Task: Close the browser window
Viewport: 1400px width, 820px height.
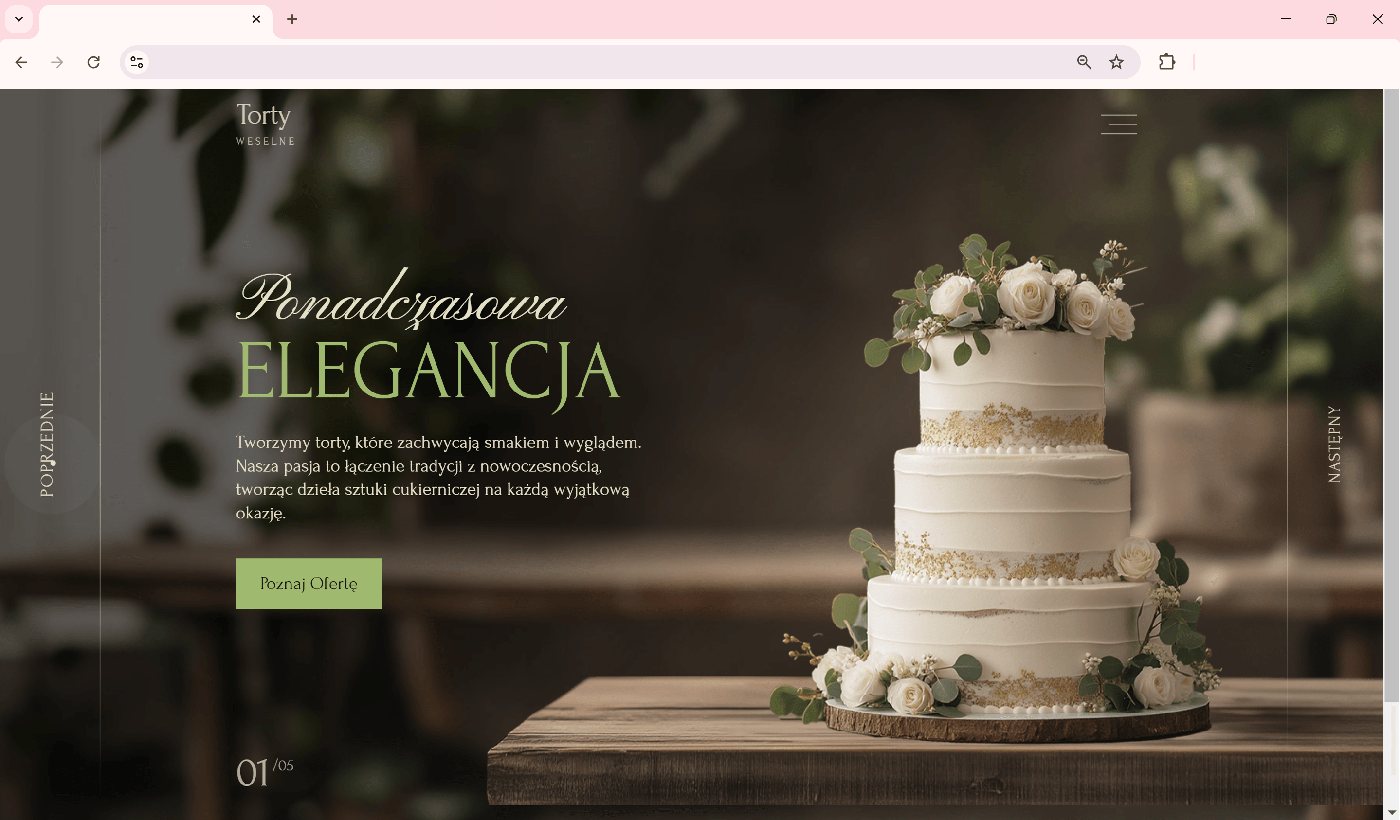Action: pyautogui.click(x=1377, y=19)
